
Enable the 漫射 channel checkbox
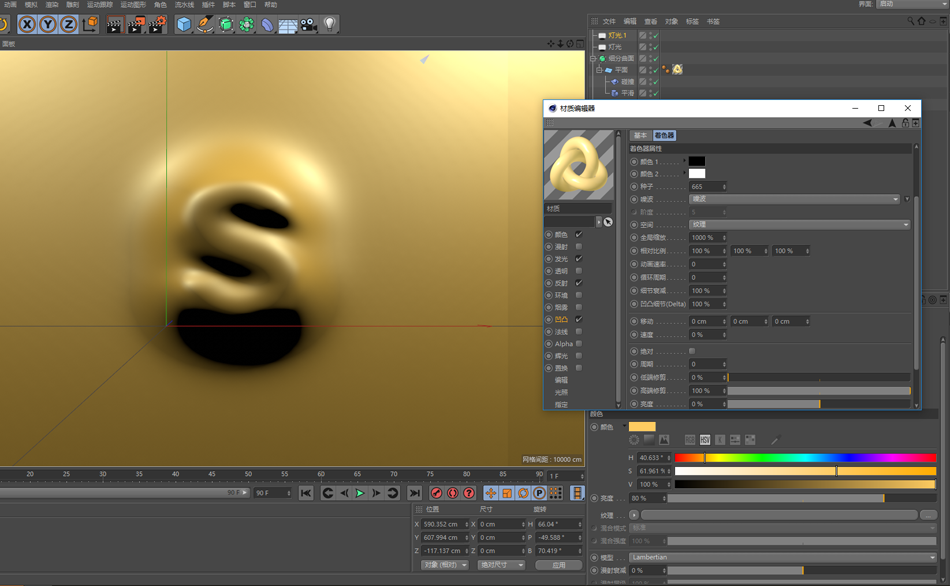(x=579, y=247)
